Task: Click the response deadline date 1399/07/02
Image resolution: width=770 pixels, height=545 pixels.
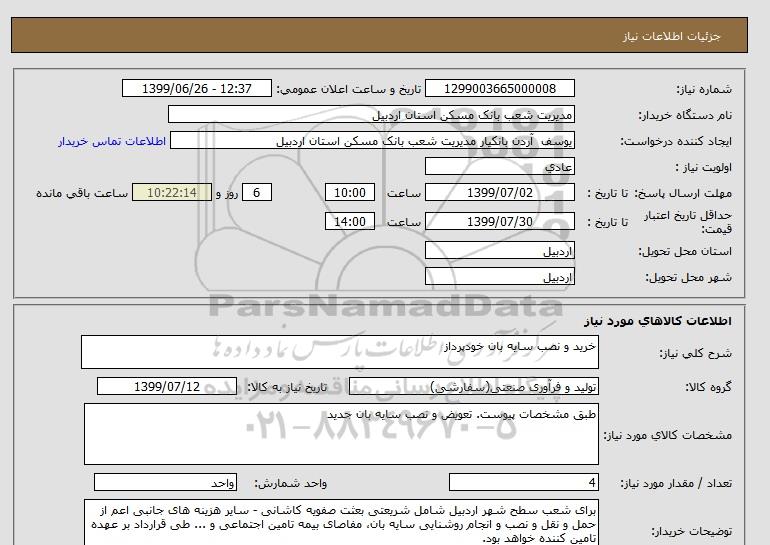Action: click(500, 192)
